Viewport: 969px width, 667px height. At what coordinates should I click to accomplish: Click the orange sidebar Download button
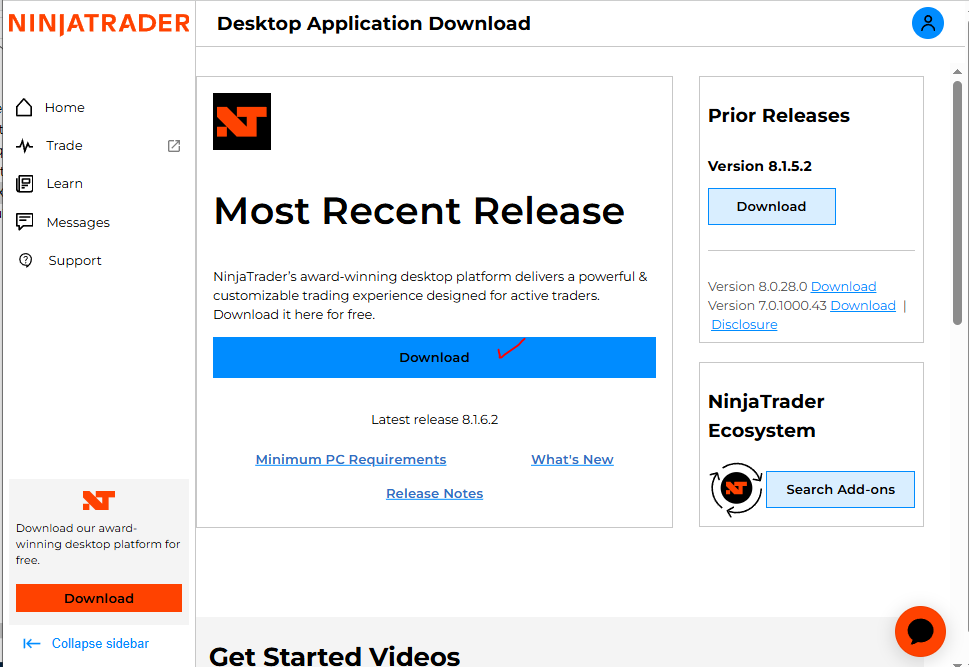[99, 598]
